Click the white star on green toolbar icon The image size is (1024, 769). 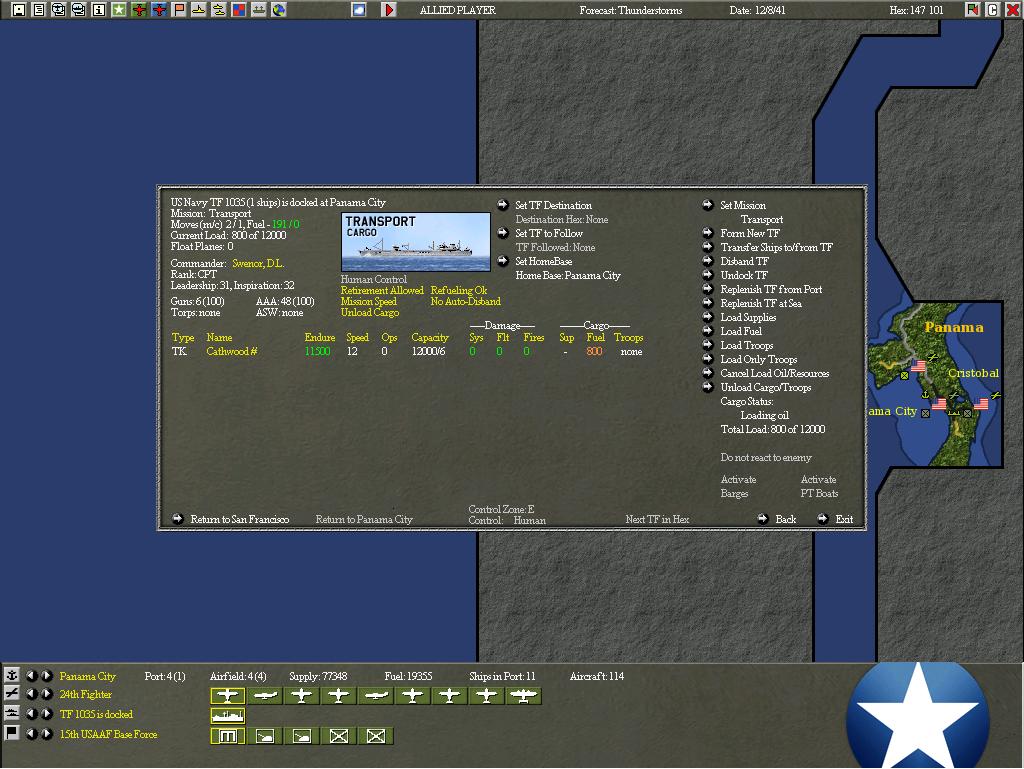click(118, 10)
